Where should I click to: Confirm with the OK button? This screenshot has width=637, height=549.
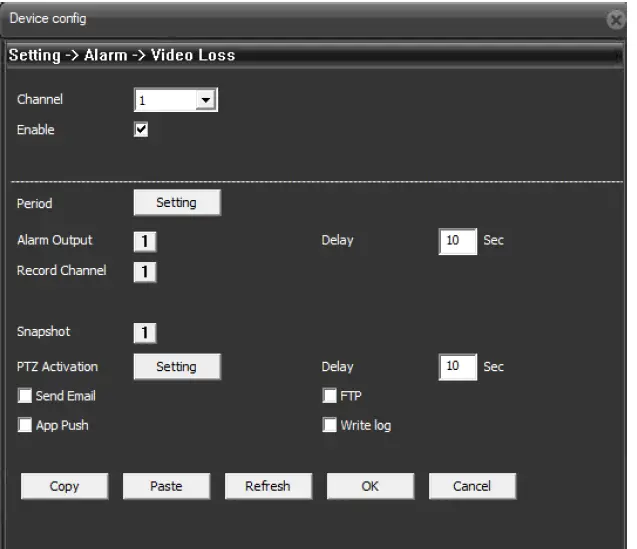[x=370, y=486]
